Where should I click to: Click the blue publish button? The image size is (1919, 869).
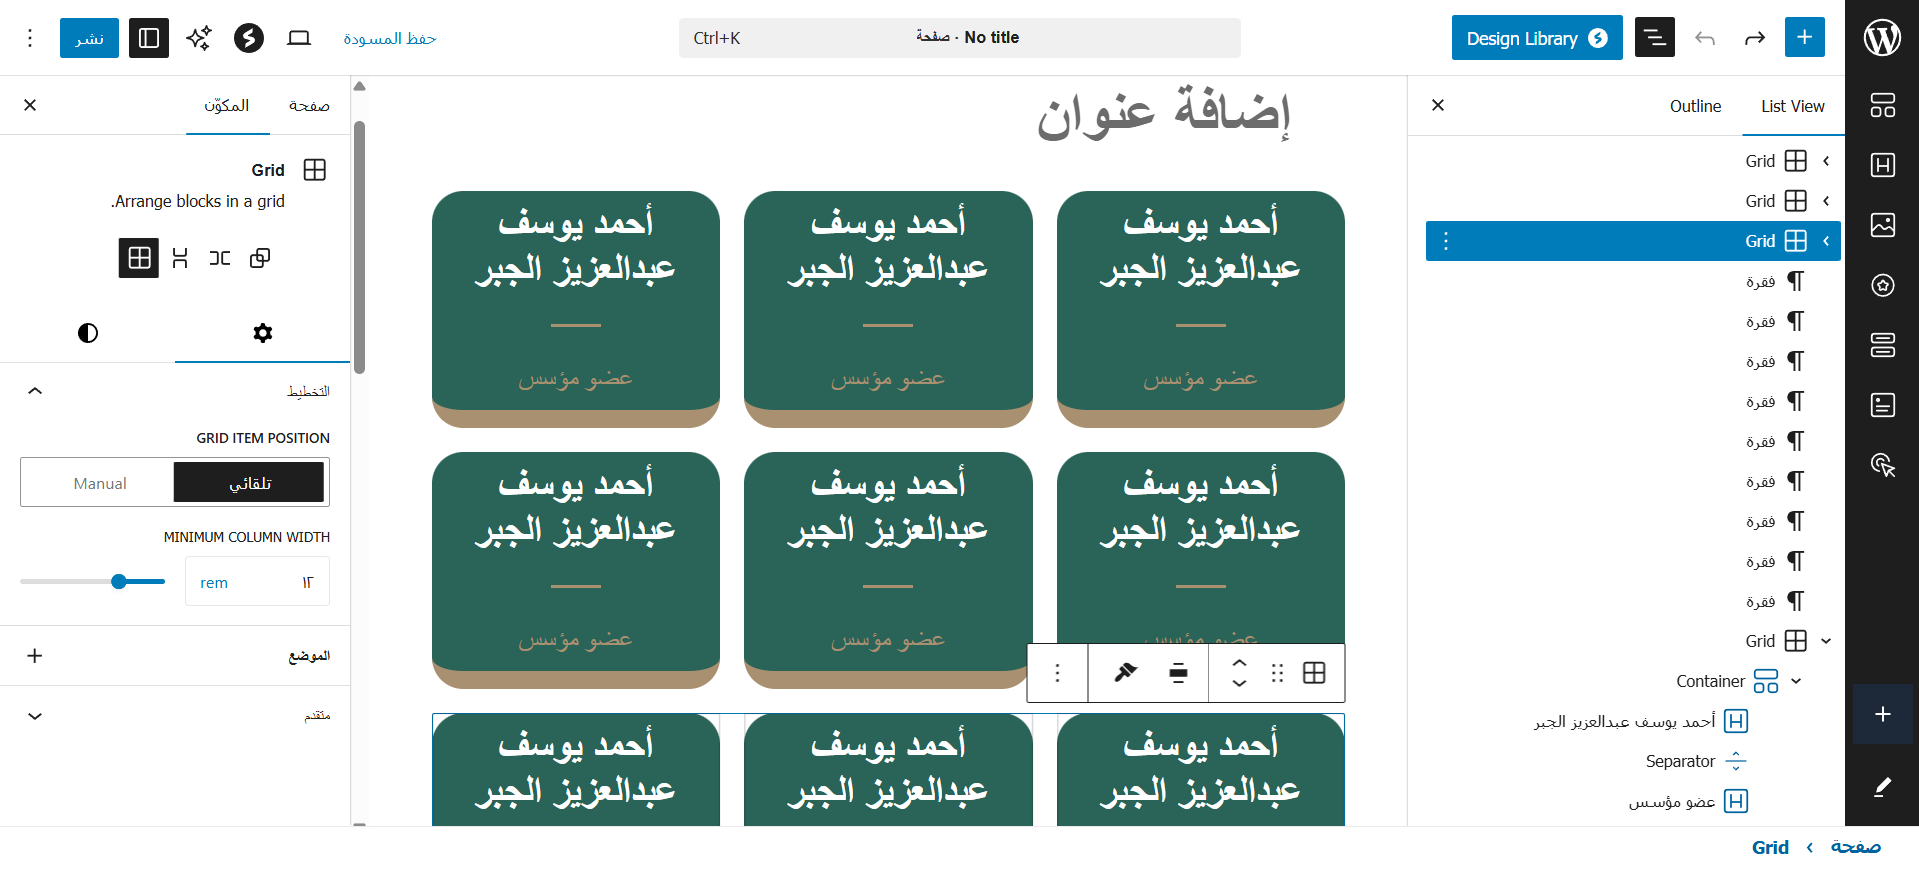coord(89,38)
